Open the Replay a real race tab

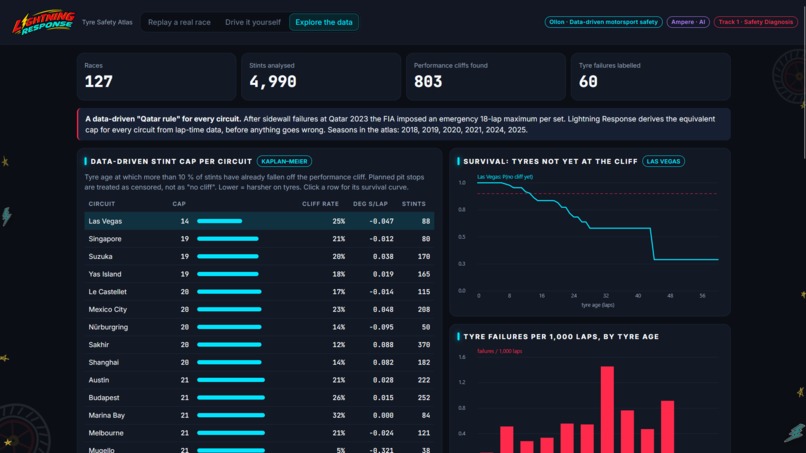pos(179,22)
